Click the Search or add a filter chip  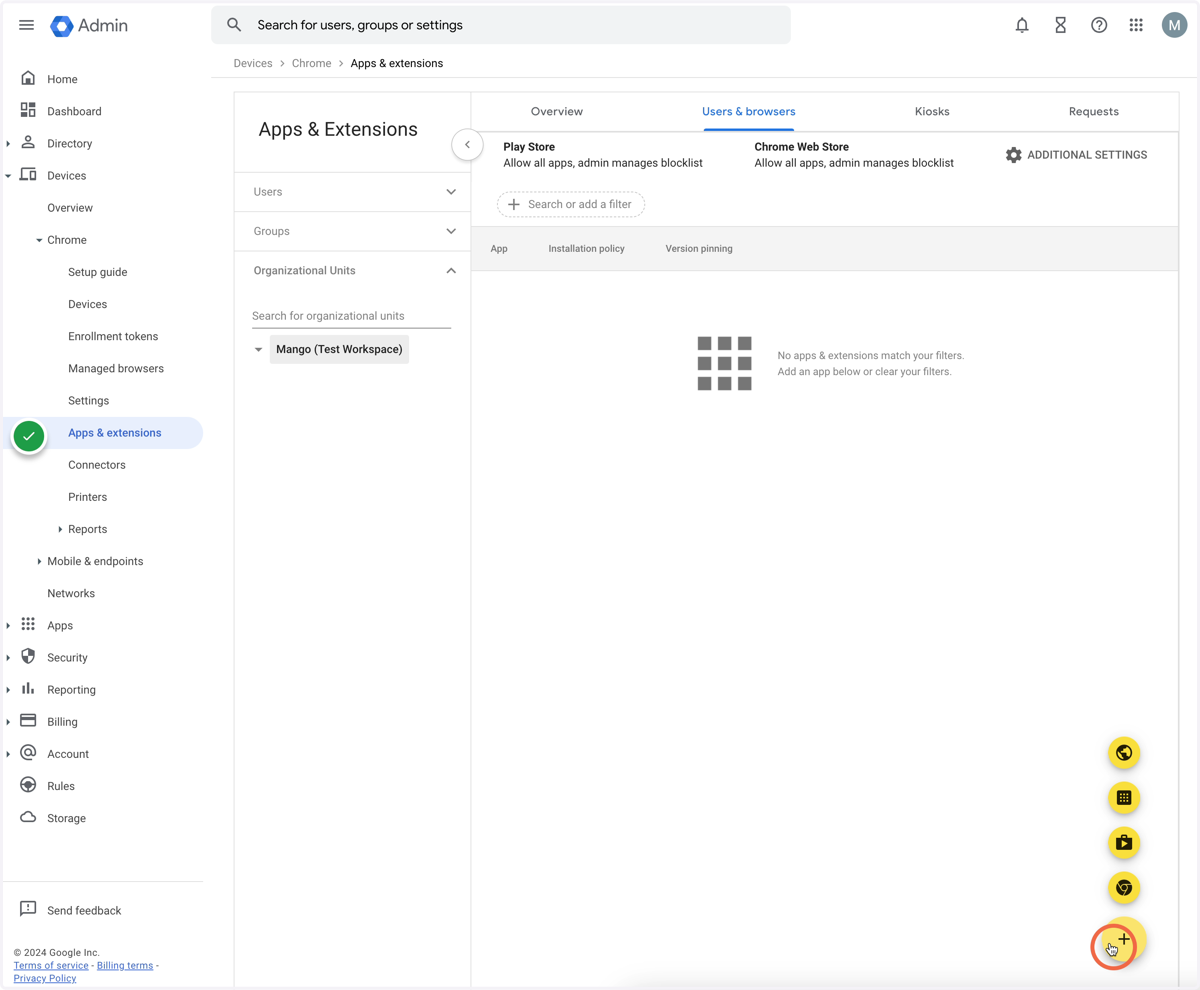[x=571, y=204]
